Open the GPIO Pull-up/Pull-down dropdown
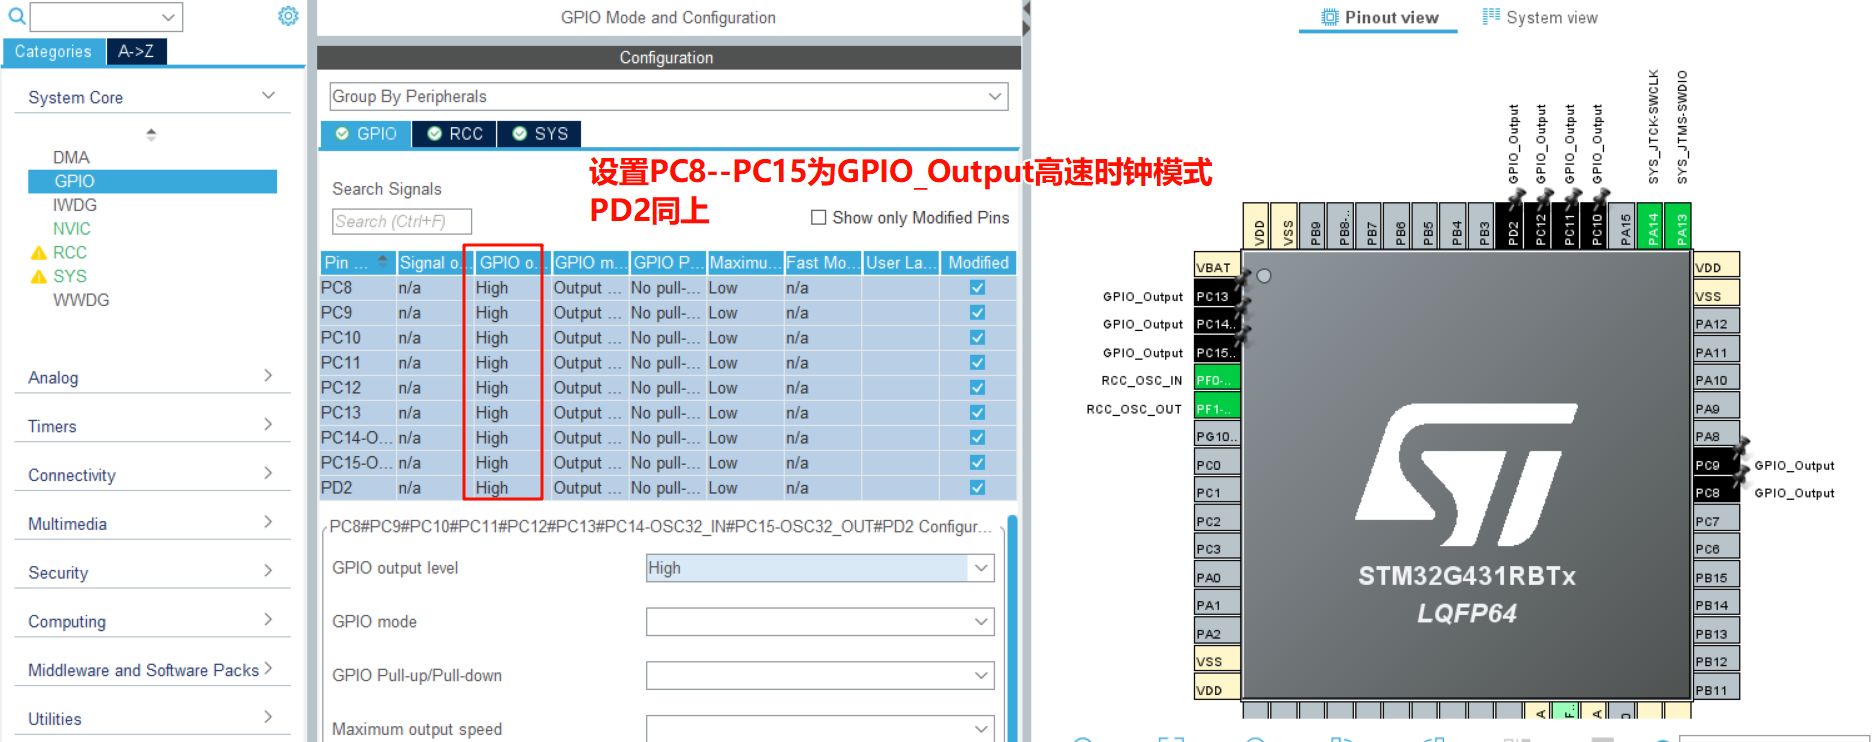Image resolution: width=1872 pixels, height=742 pixels. pos(820,676)
